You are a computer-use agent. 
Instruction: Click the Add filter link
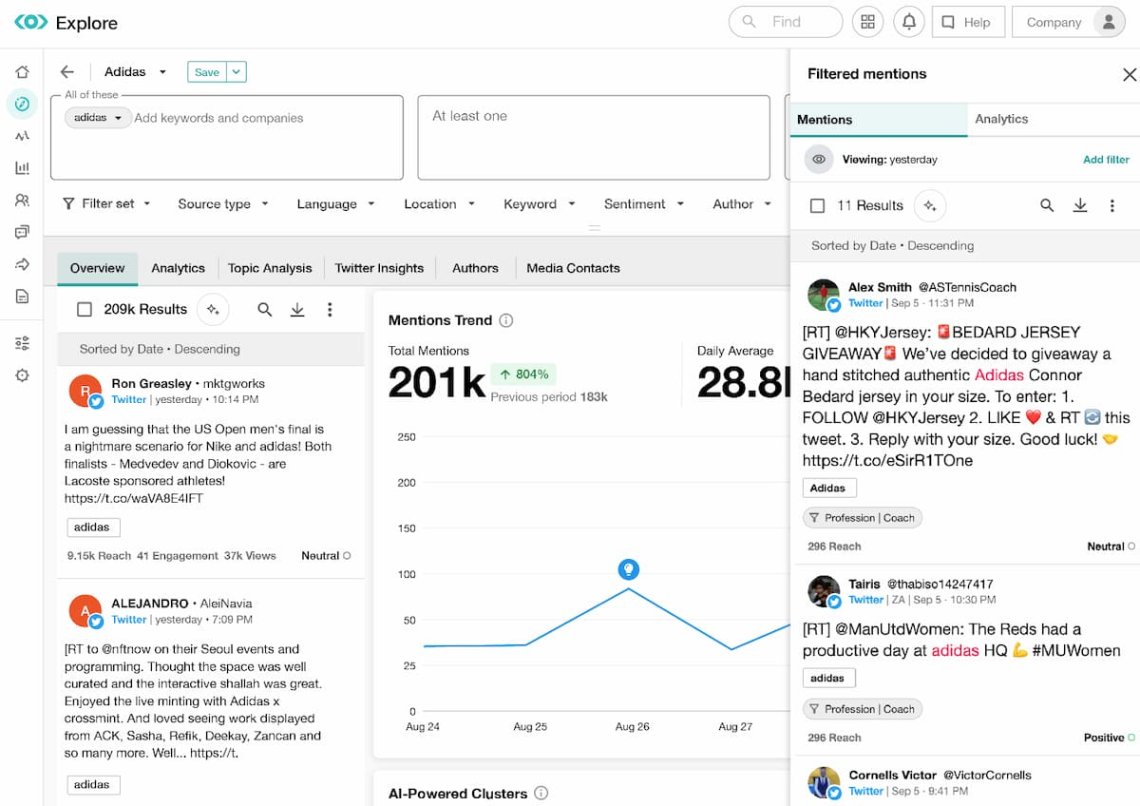pos(1105,158)
